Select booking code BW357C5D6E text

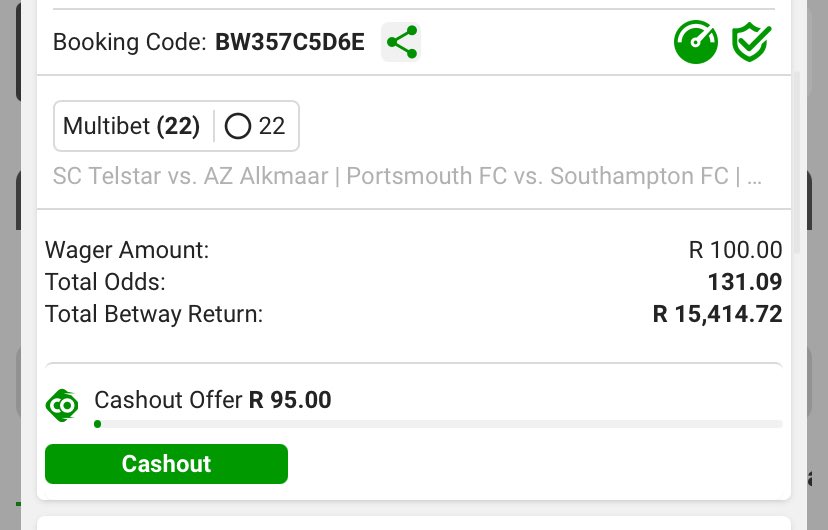click(x=290, y=43)
